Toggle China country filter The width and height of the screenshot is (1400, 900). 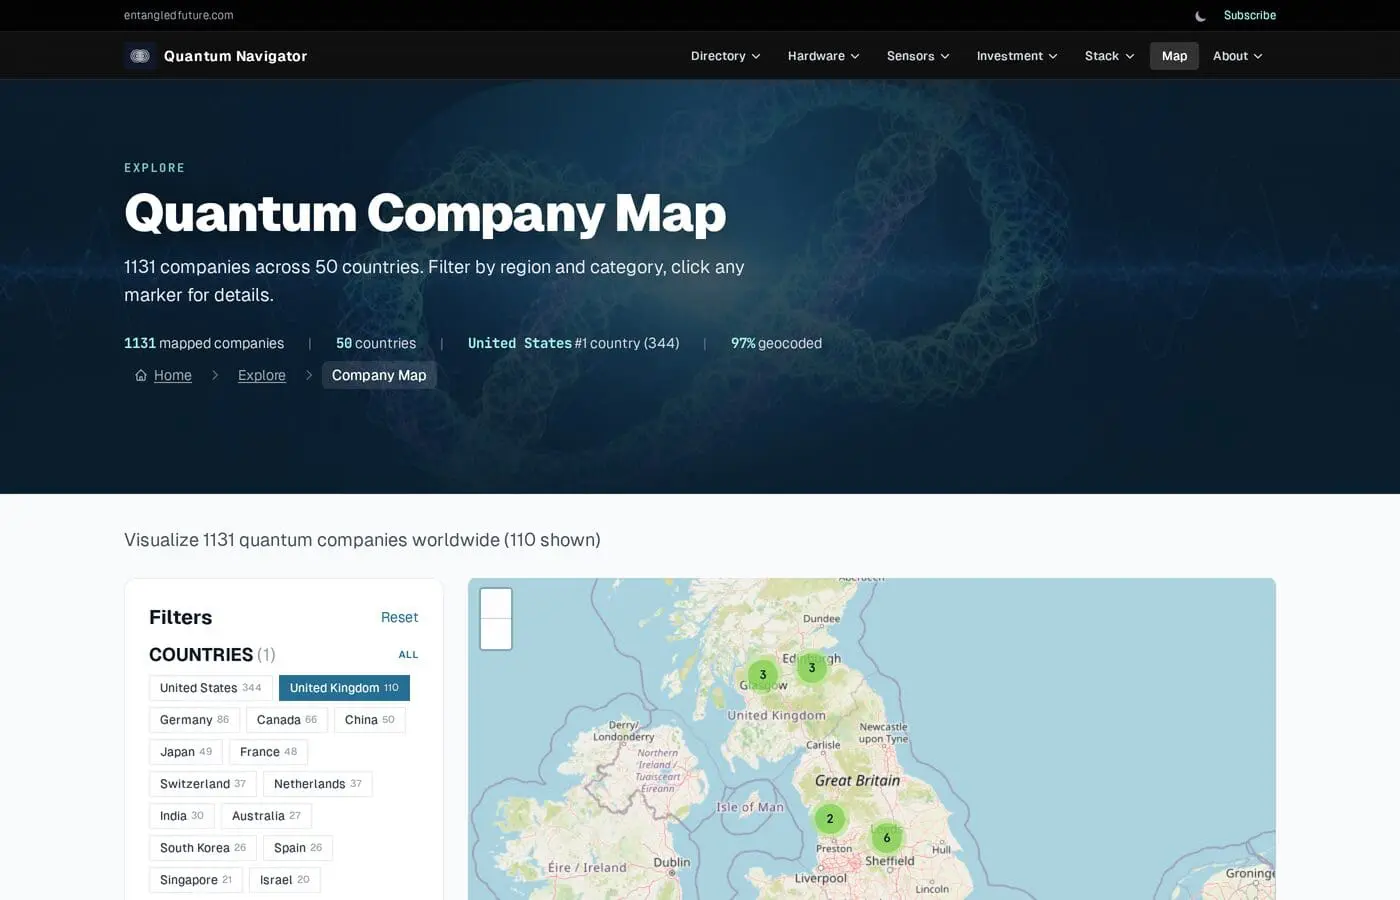click(370, 720)
